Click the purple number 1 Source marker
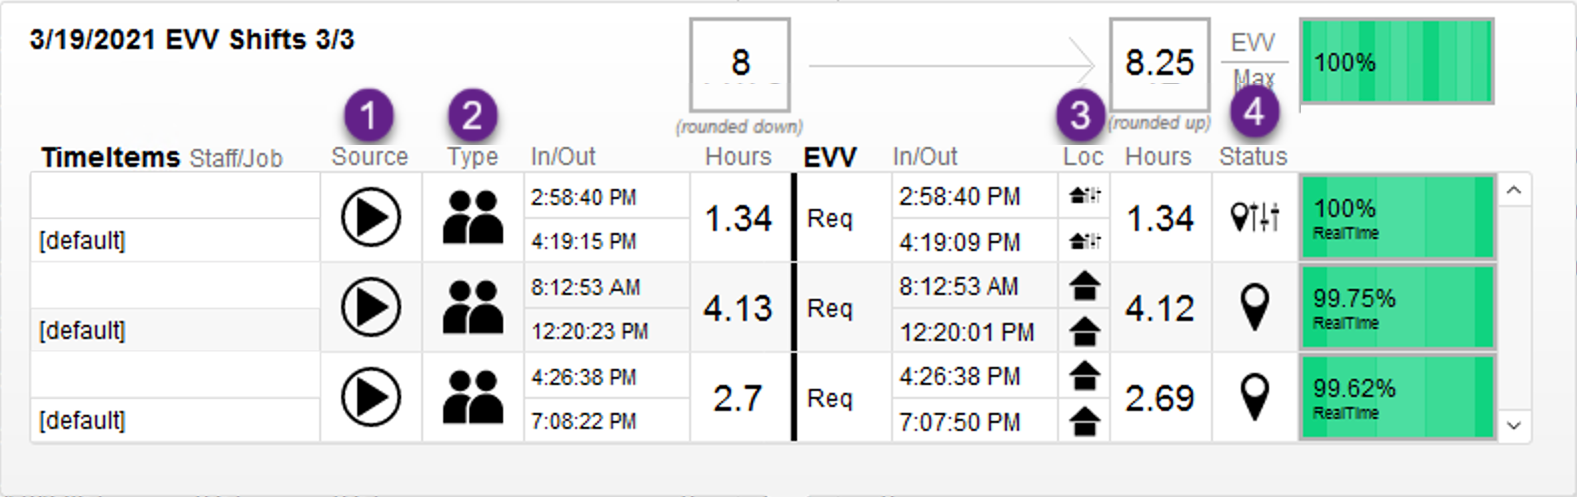This screenshot has width=1577, height=498. coord(368,116)
